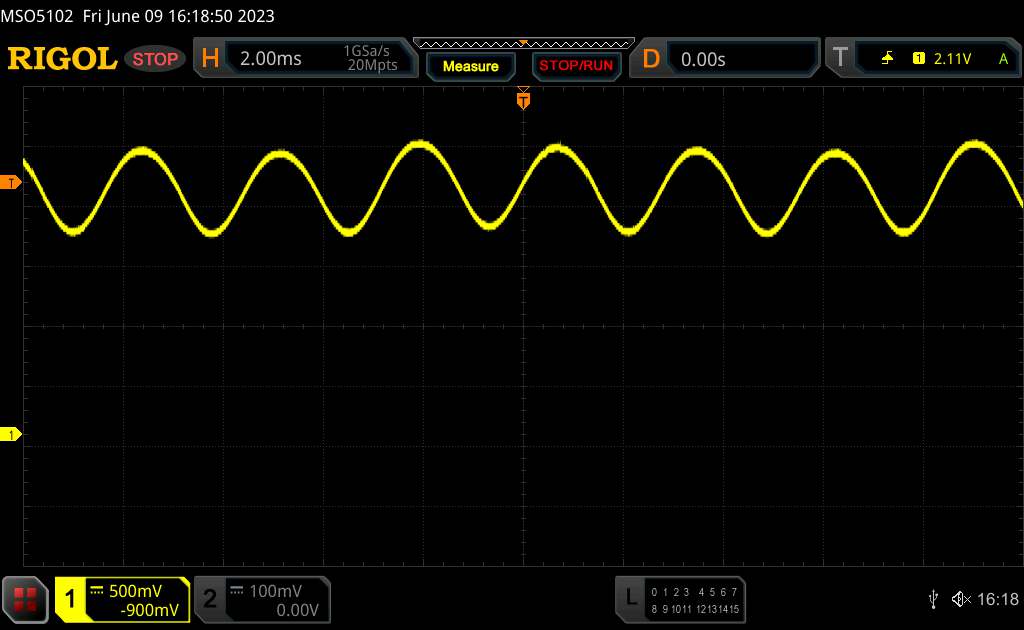Toggle the STOP/RUN button
Image resolution: width=1024 pixels, height=630 pixels.
[x=576, y=66]
